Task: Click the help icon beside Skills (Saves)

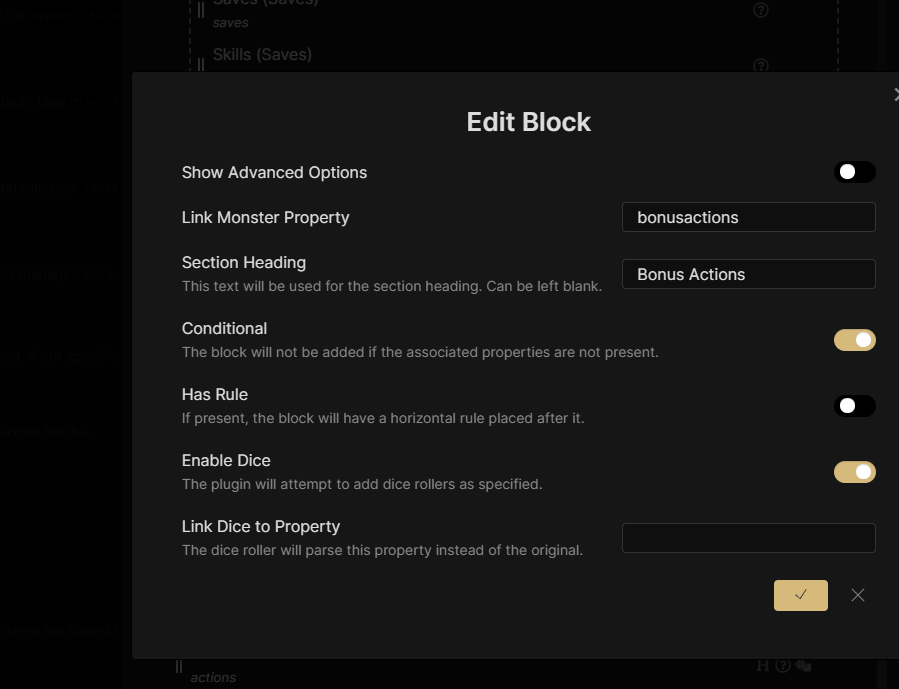Action: click(x=761, y=64)
